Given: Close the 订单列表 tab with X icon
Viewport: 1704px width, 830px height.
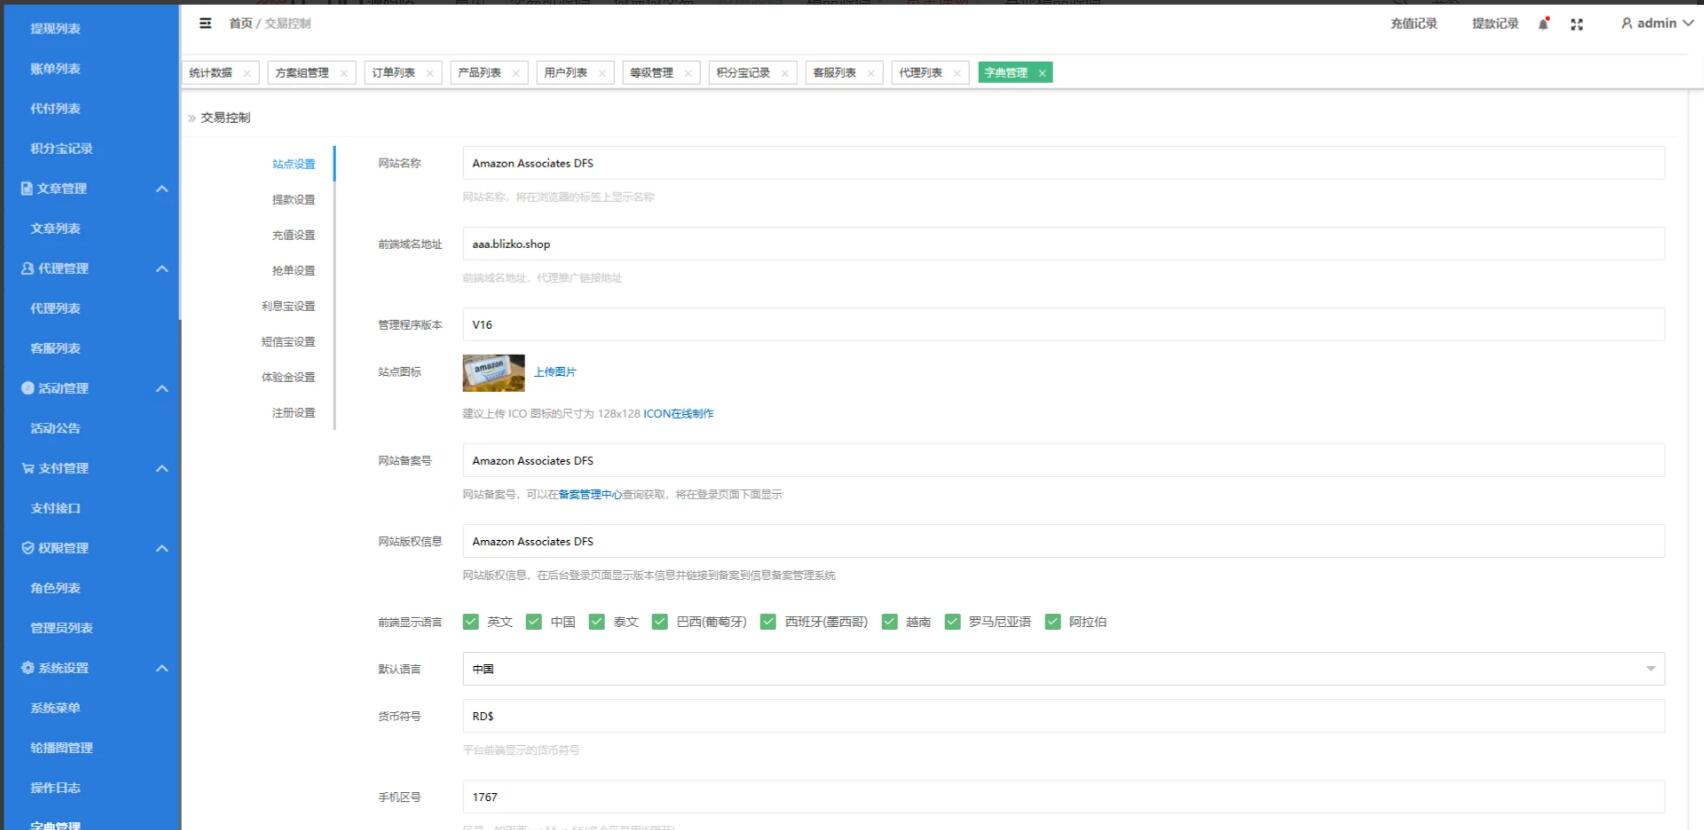Looking at the screenshot, I should 430,73.
